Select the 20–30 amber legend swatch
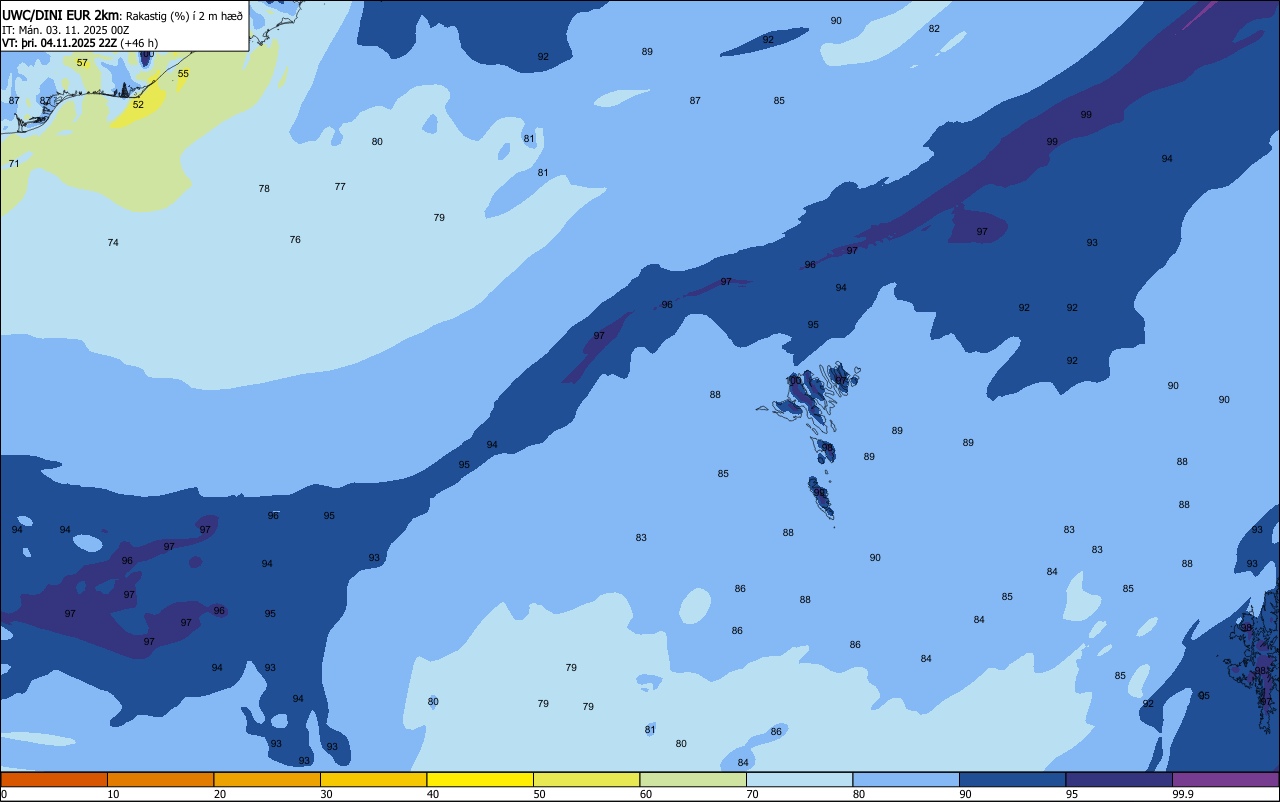Viewport: 1280px width, 802px height. 267,779
